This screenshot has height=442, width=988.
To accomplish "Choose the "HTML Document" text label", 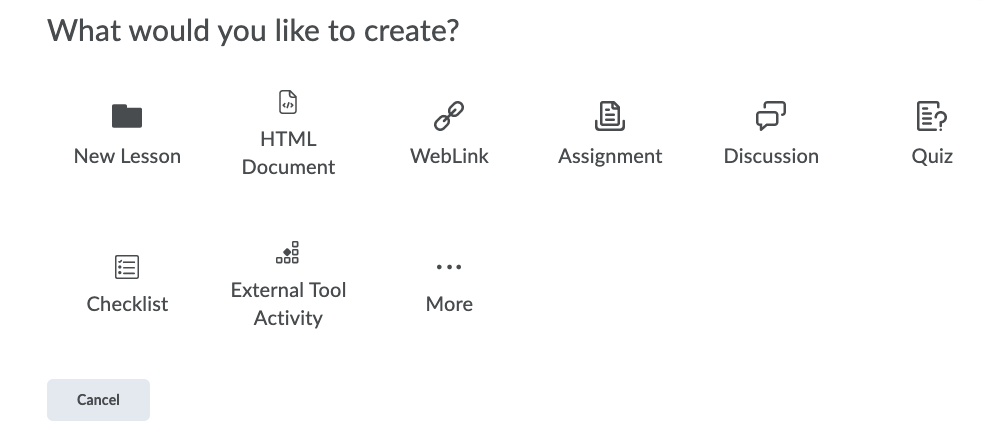I will (x=288, y=153).
